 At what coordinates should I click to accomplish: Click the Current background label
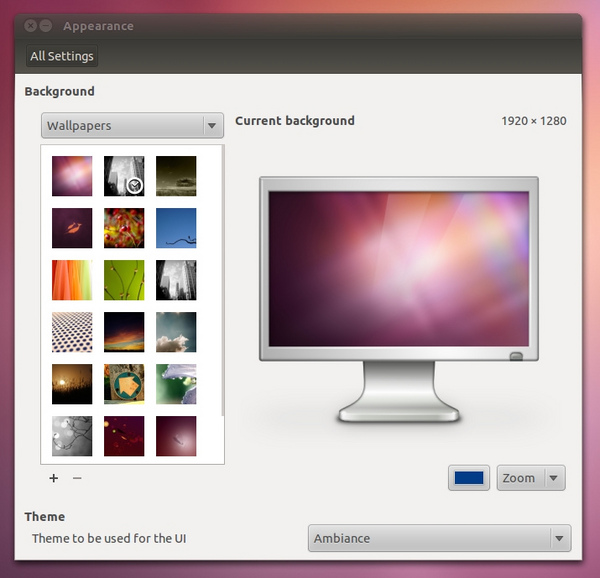pyautogui.click(x=295, y=121)
